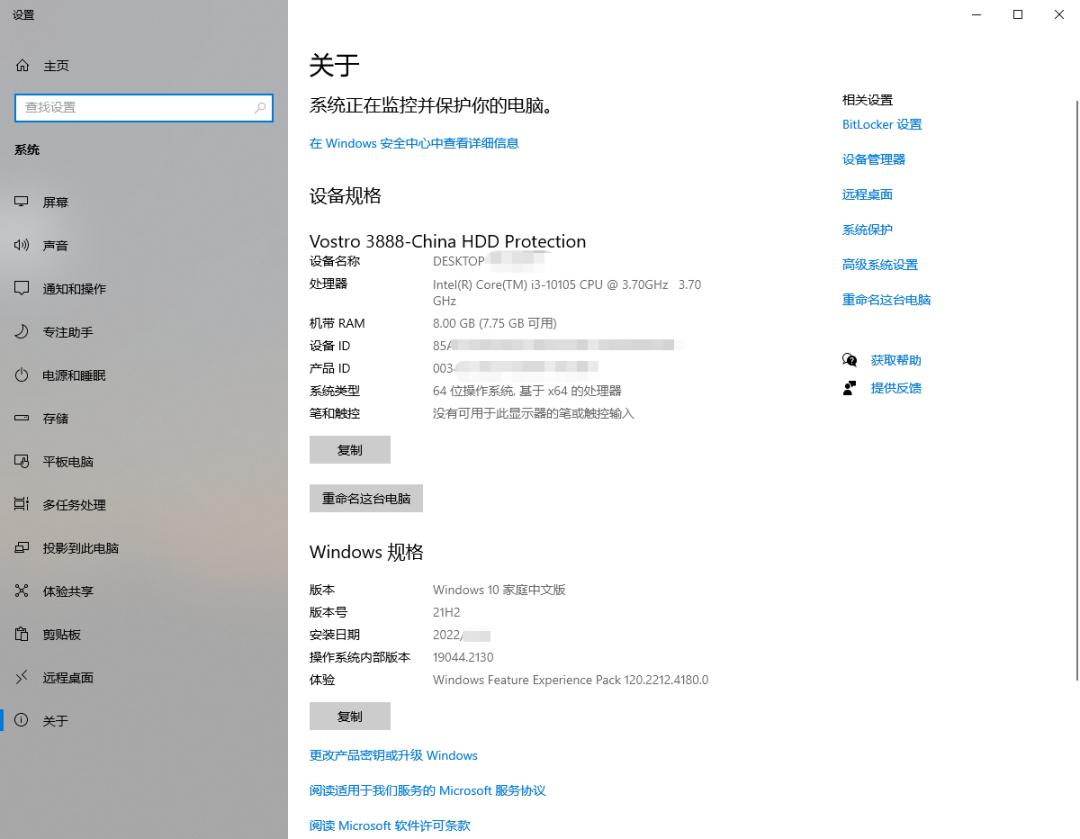Open 声音 (Sound) settings in sidebar
This screenshot has height=839, width=1080.
tap(56, 245)
